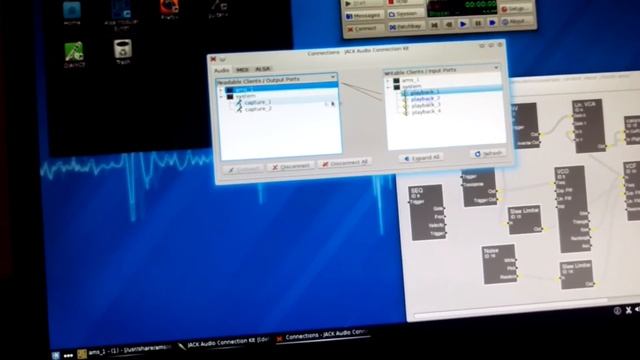This screenshot has height=360, width=640.
Task: Select playback_2 port
Action: click(425, 99)
